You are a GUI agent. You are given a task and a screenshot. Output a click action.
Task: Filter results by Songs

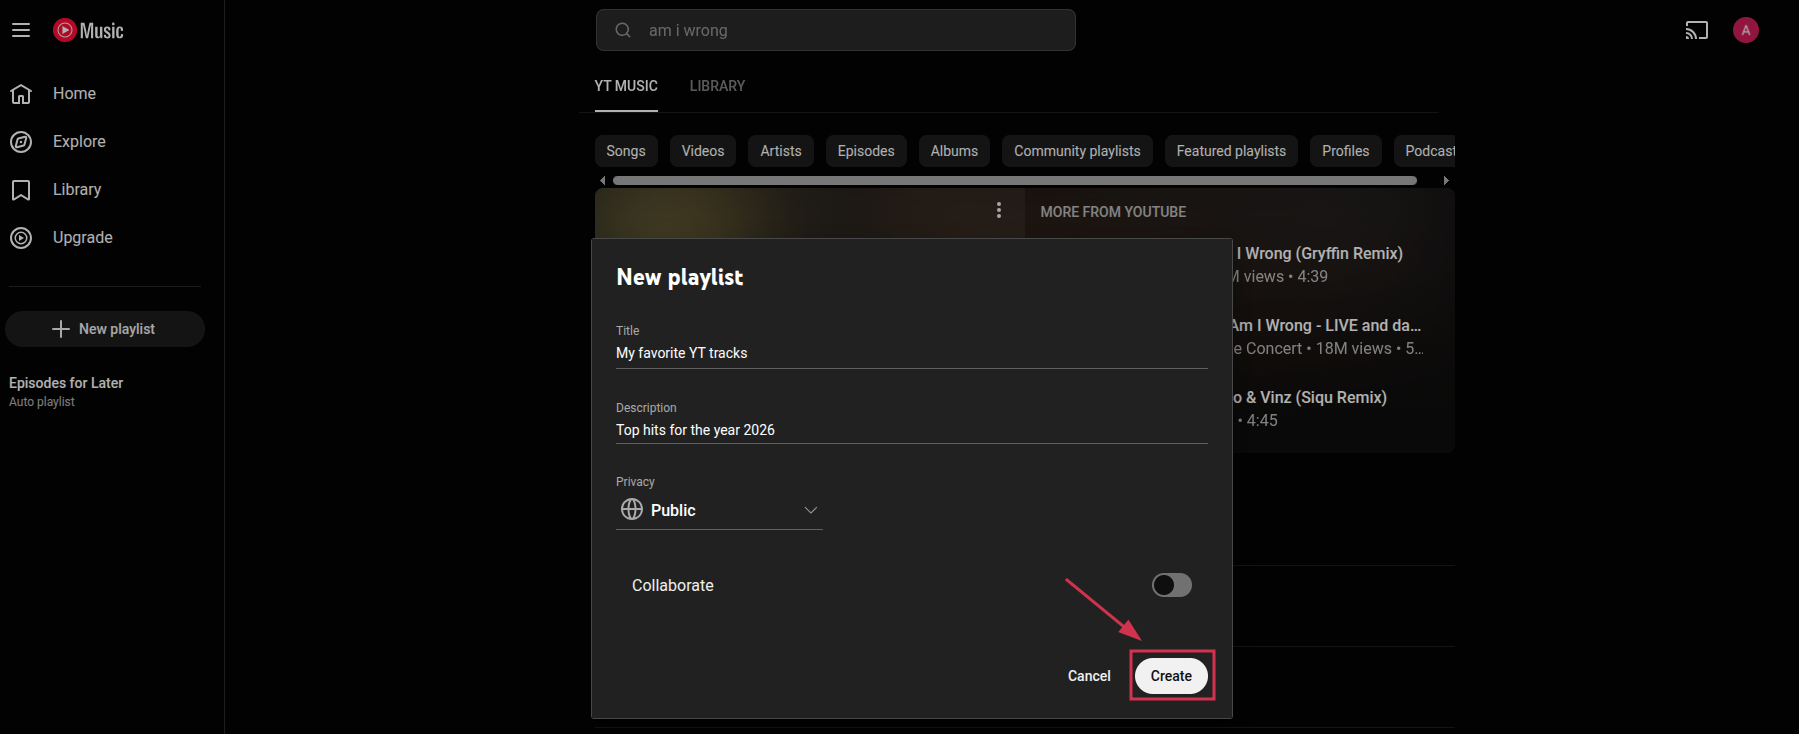click(626, 151)
